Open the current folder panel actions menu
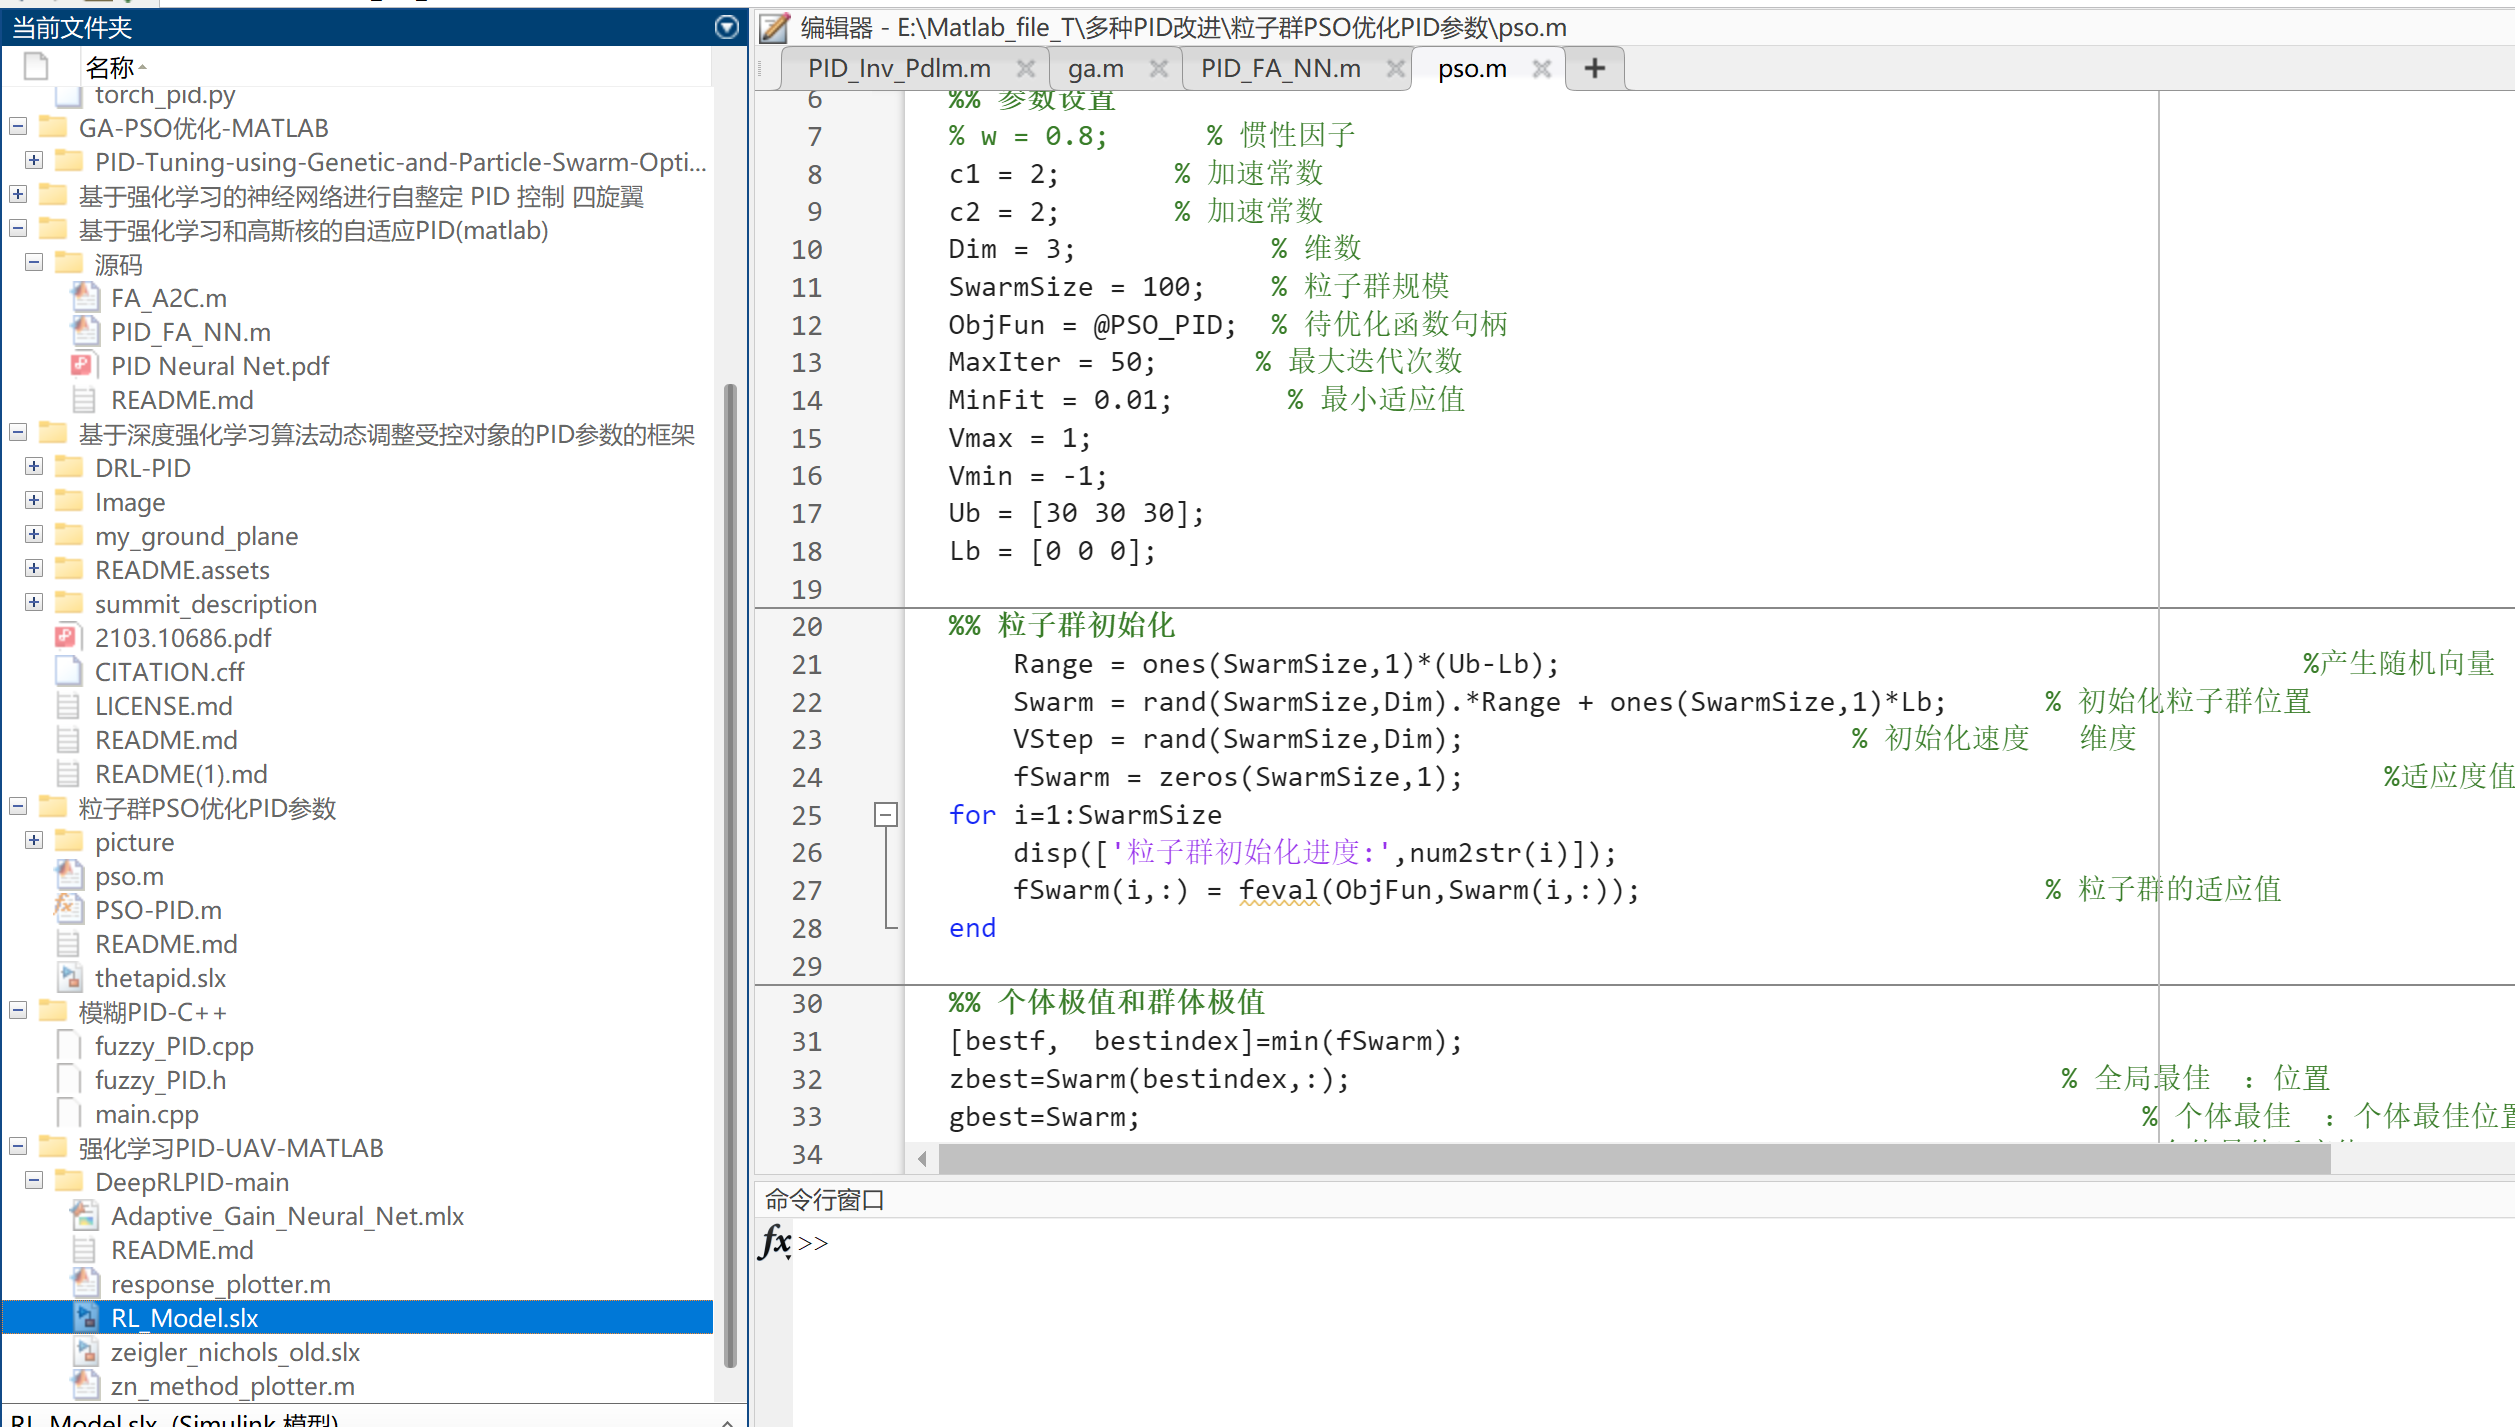The height and width of the screenshot is (1427, 2515). pos(727,27)
